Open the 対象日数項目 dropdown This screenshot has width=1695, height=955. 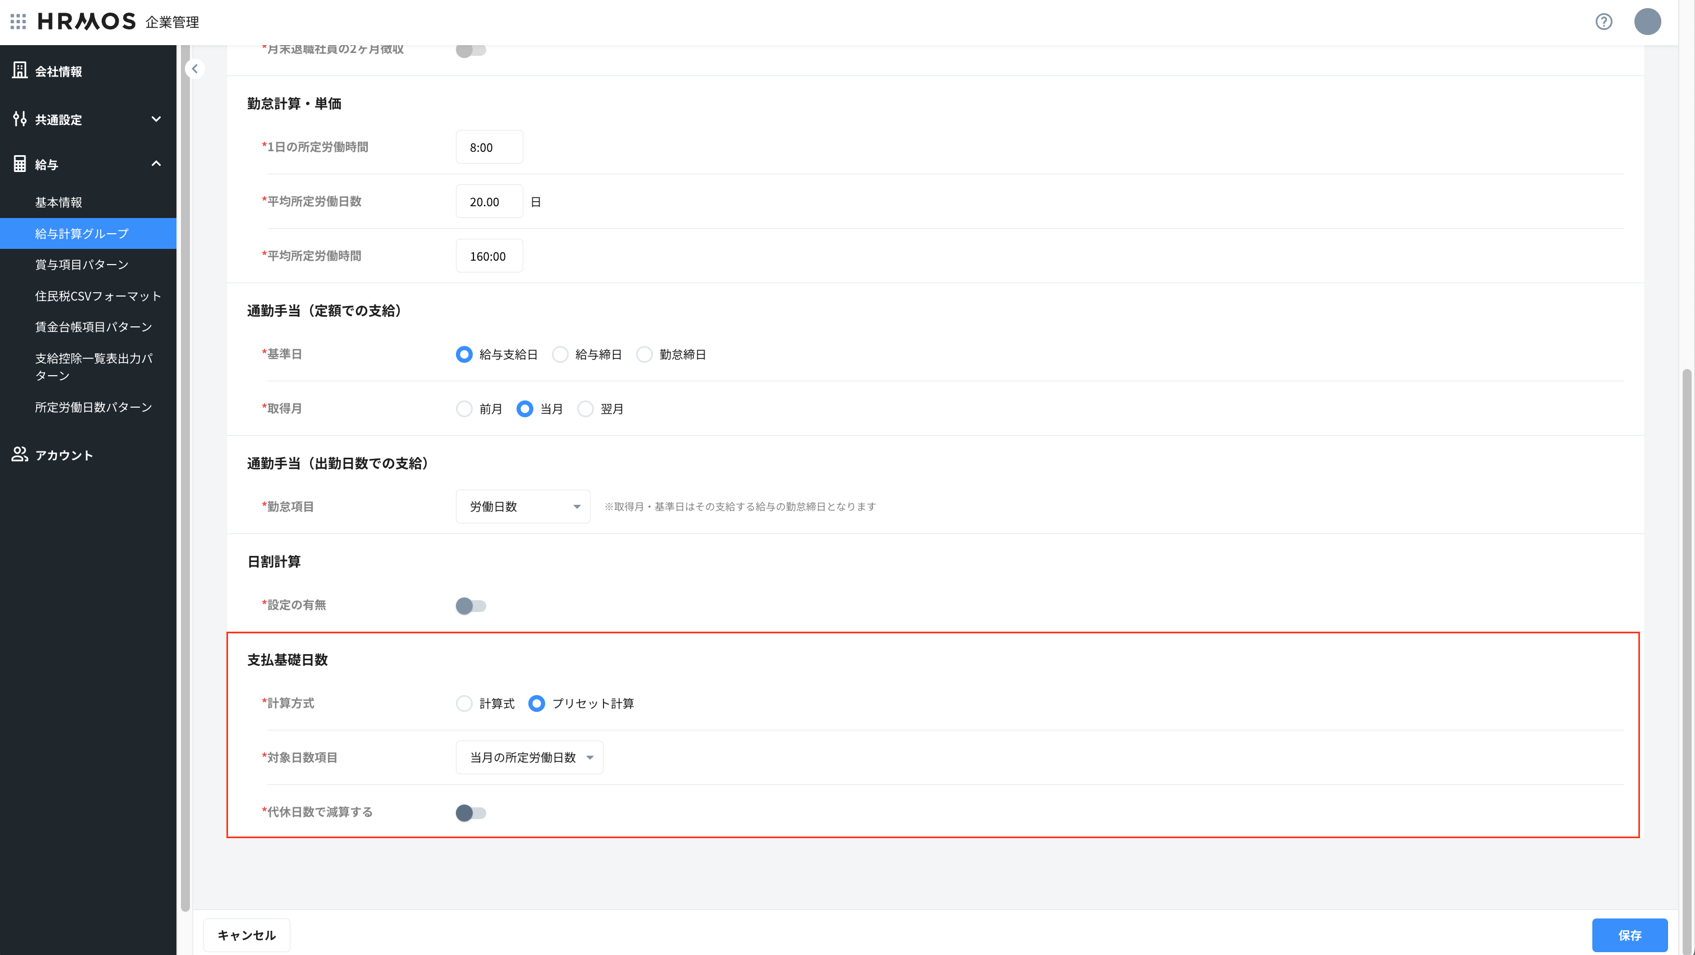click(x=529, y=758)
